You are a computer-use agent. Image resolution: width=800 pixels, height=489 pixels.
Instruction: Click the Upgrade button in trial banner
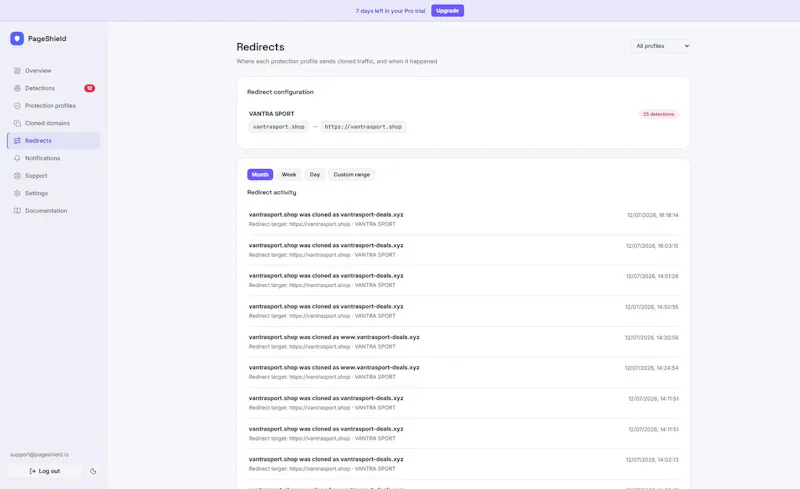(447, 11)
